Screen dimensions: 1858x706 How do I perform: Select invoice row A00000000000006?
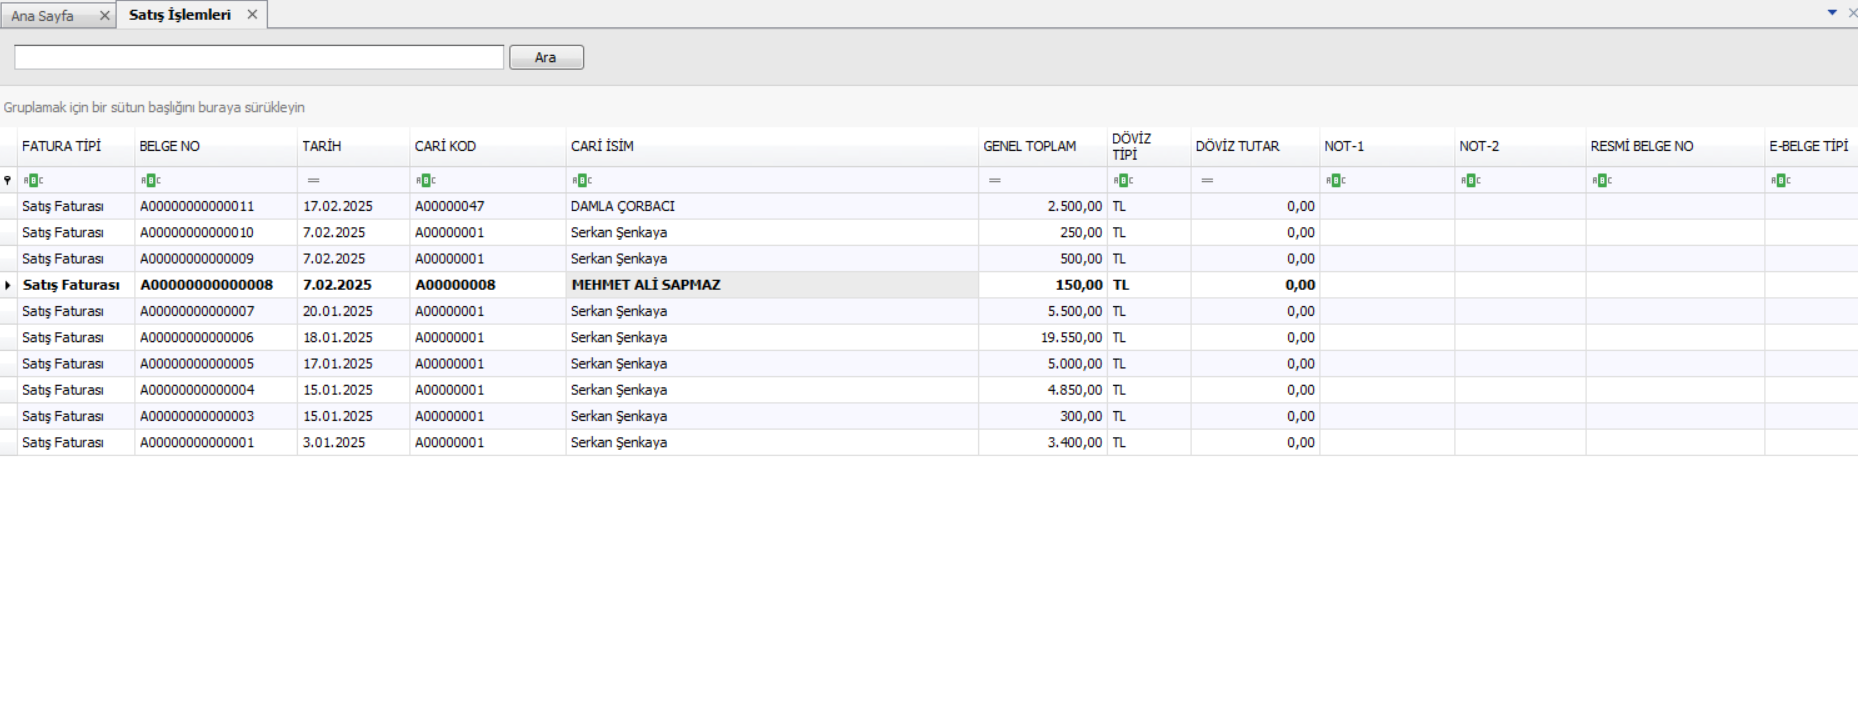click(197, 338)
